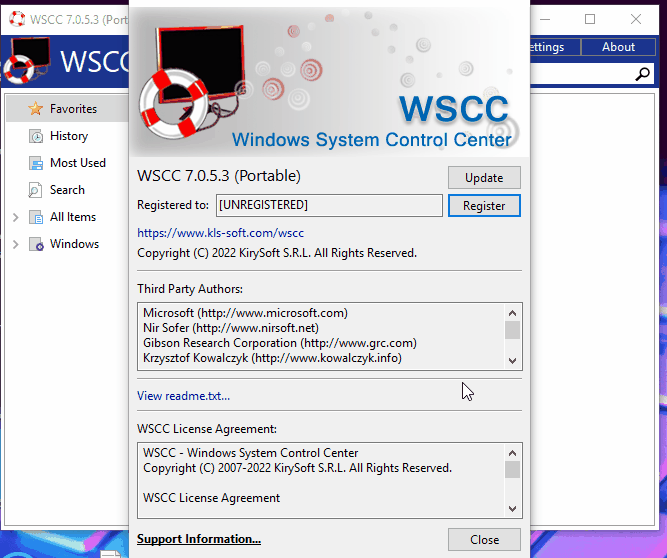Click scrollbar thumb of Third Party Authors list
The image size is (667, 558).
(513, 330)
